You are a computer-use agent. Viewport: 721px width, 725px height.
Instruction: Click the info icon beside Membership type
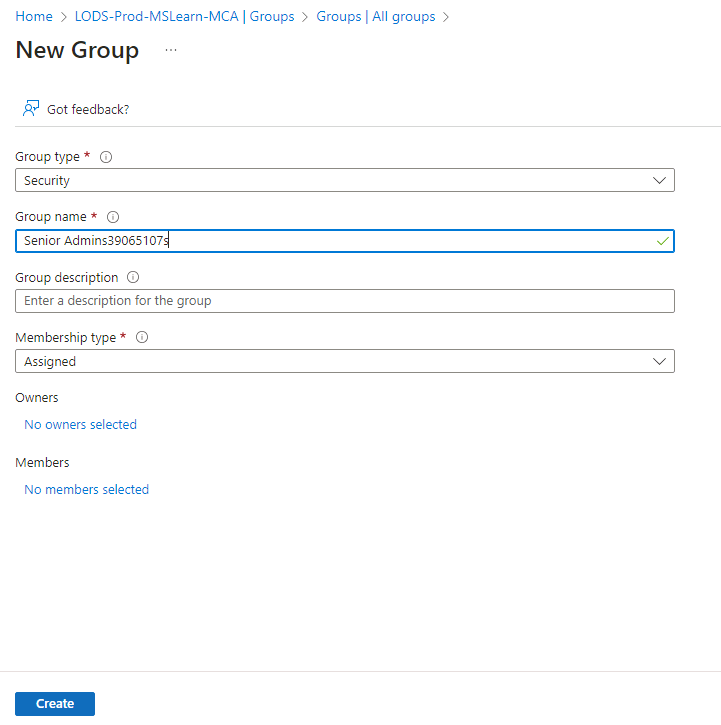click(x=141, y=338)
